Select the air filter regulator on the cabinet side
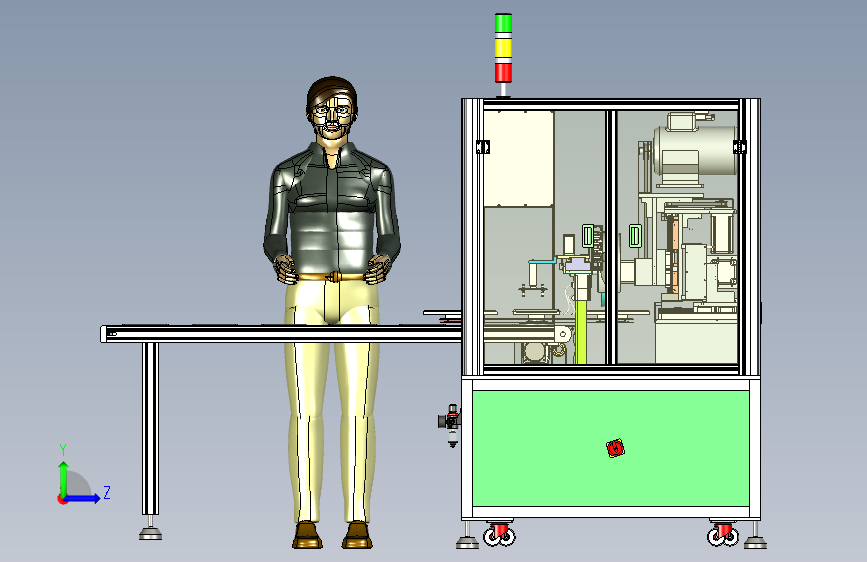The height and width of the screenshot is (562, 867). tap(451, 425)
